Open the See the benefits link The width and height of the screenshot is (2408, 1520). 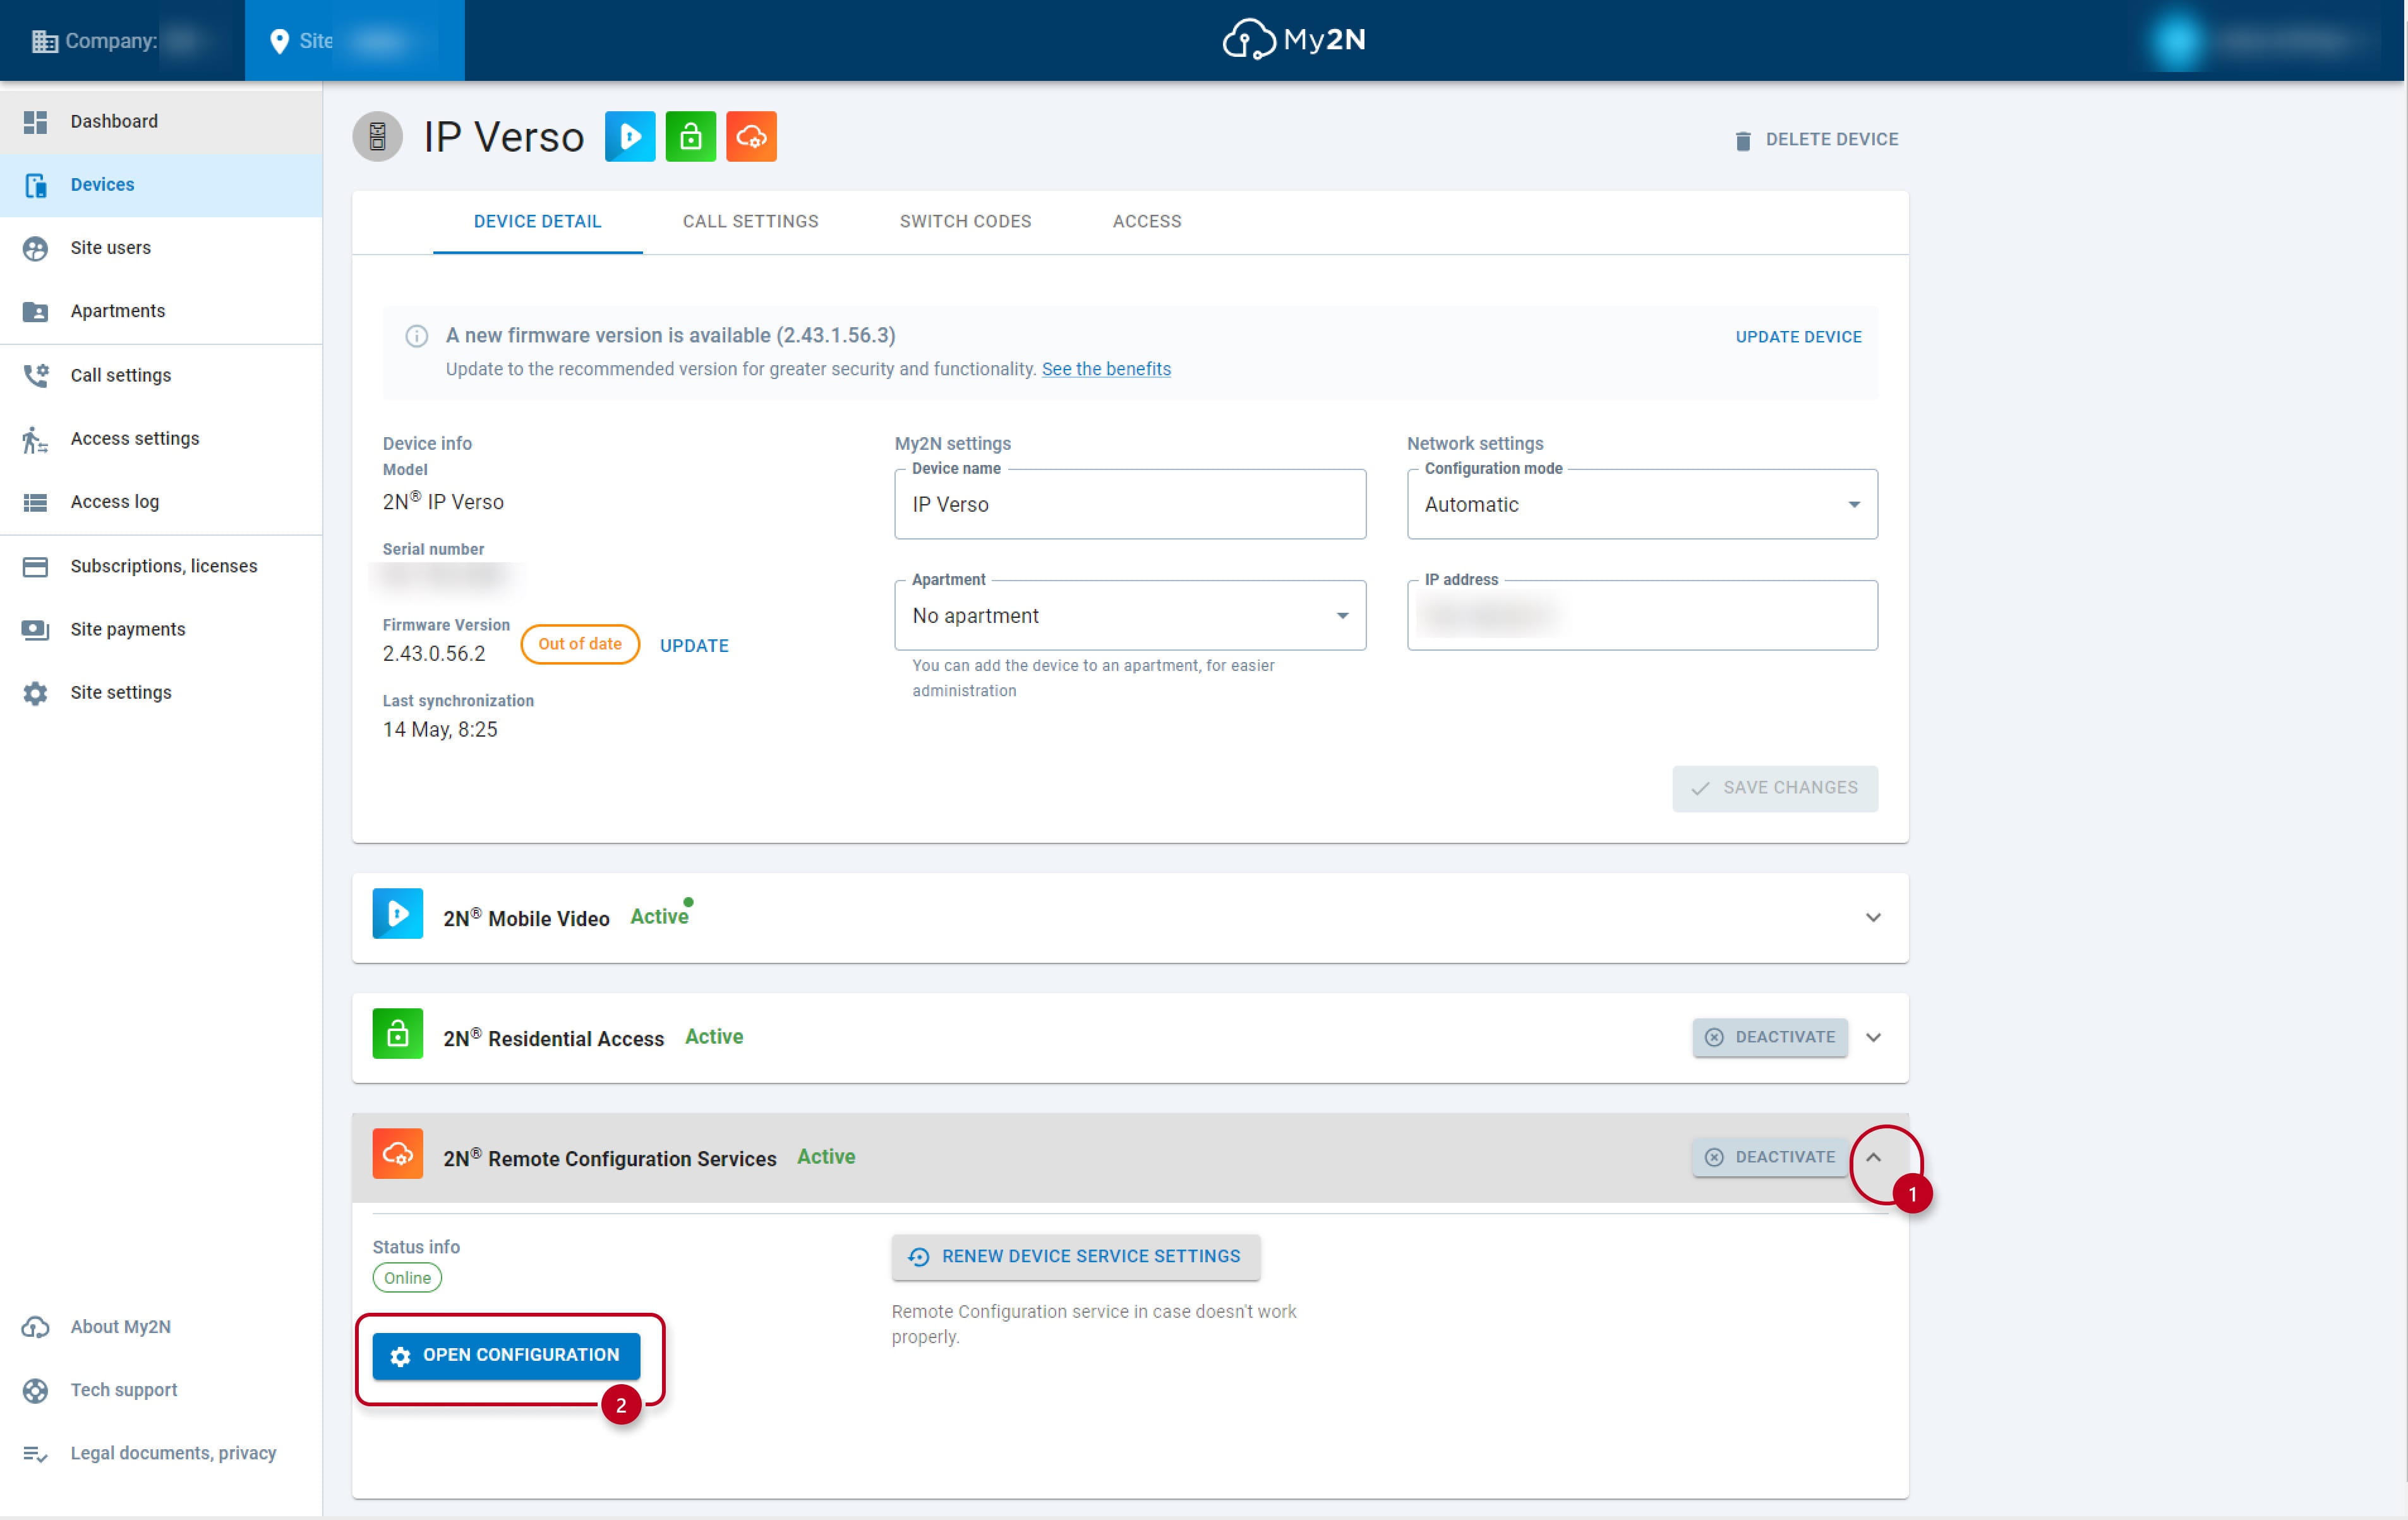1106,369
